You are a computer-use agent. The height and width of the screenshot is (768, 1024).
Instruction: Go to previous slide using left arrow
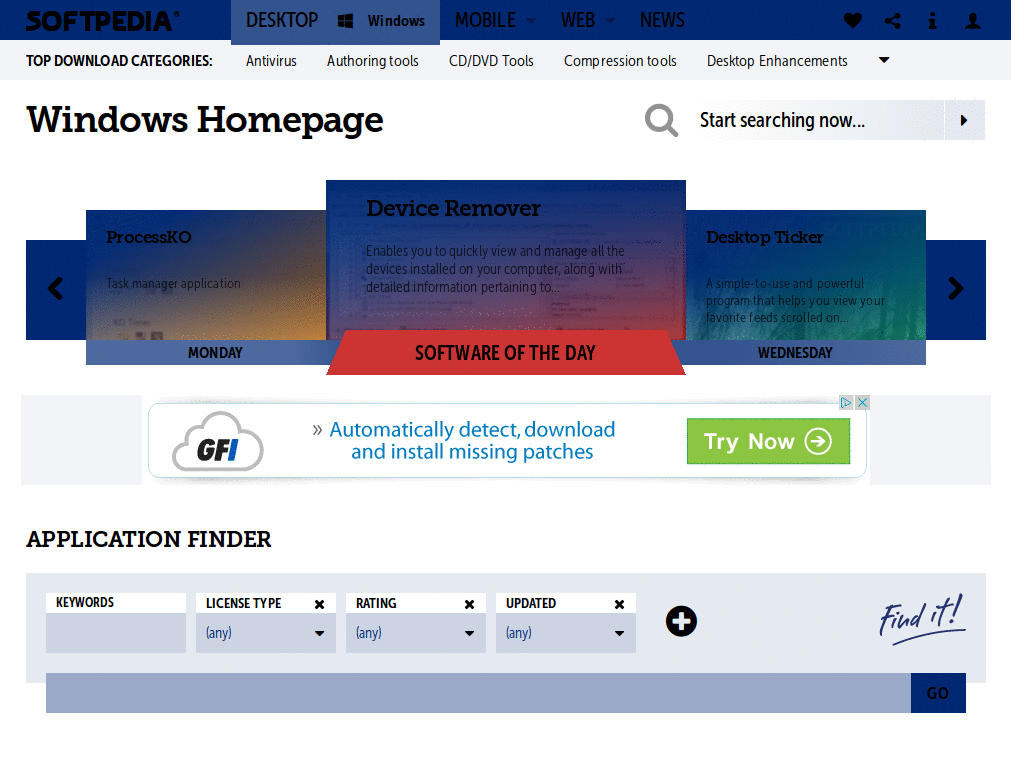55,288
